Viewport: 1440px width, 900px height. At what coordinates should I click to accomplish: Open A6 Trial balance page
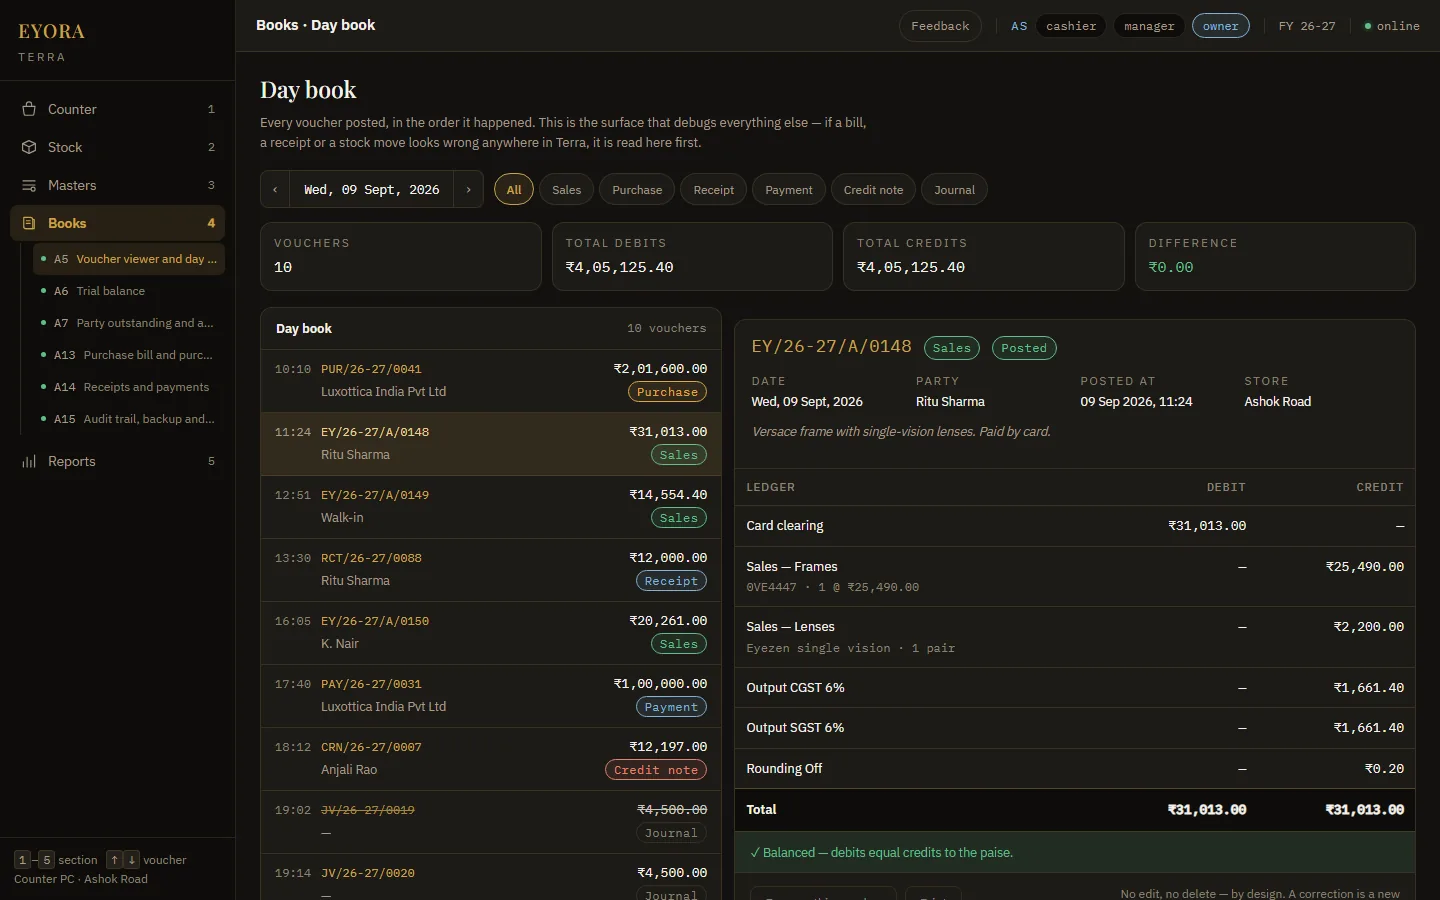point(129,291)
